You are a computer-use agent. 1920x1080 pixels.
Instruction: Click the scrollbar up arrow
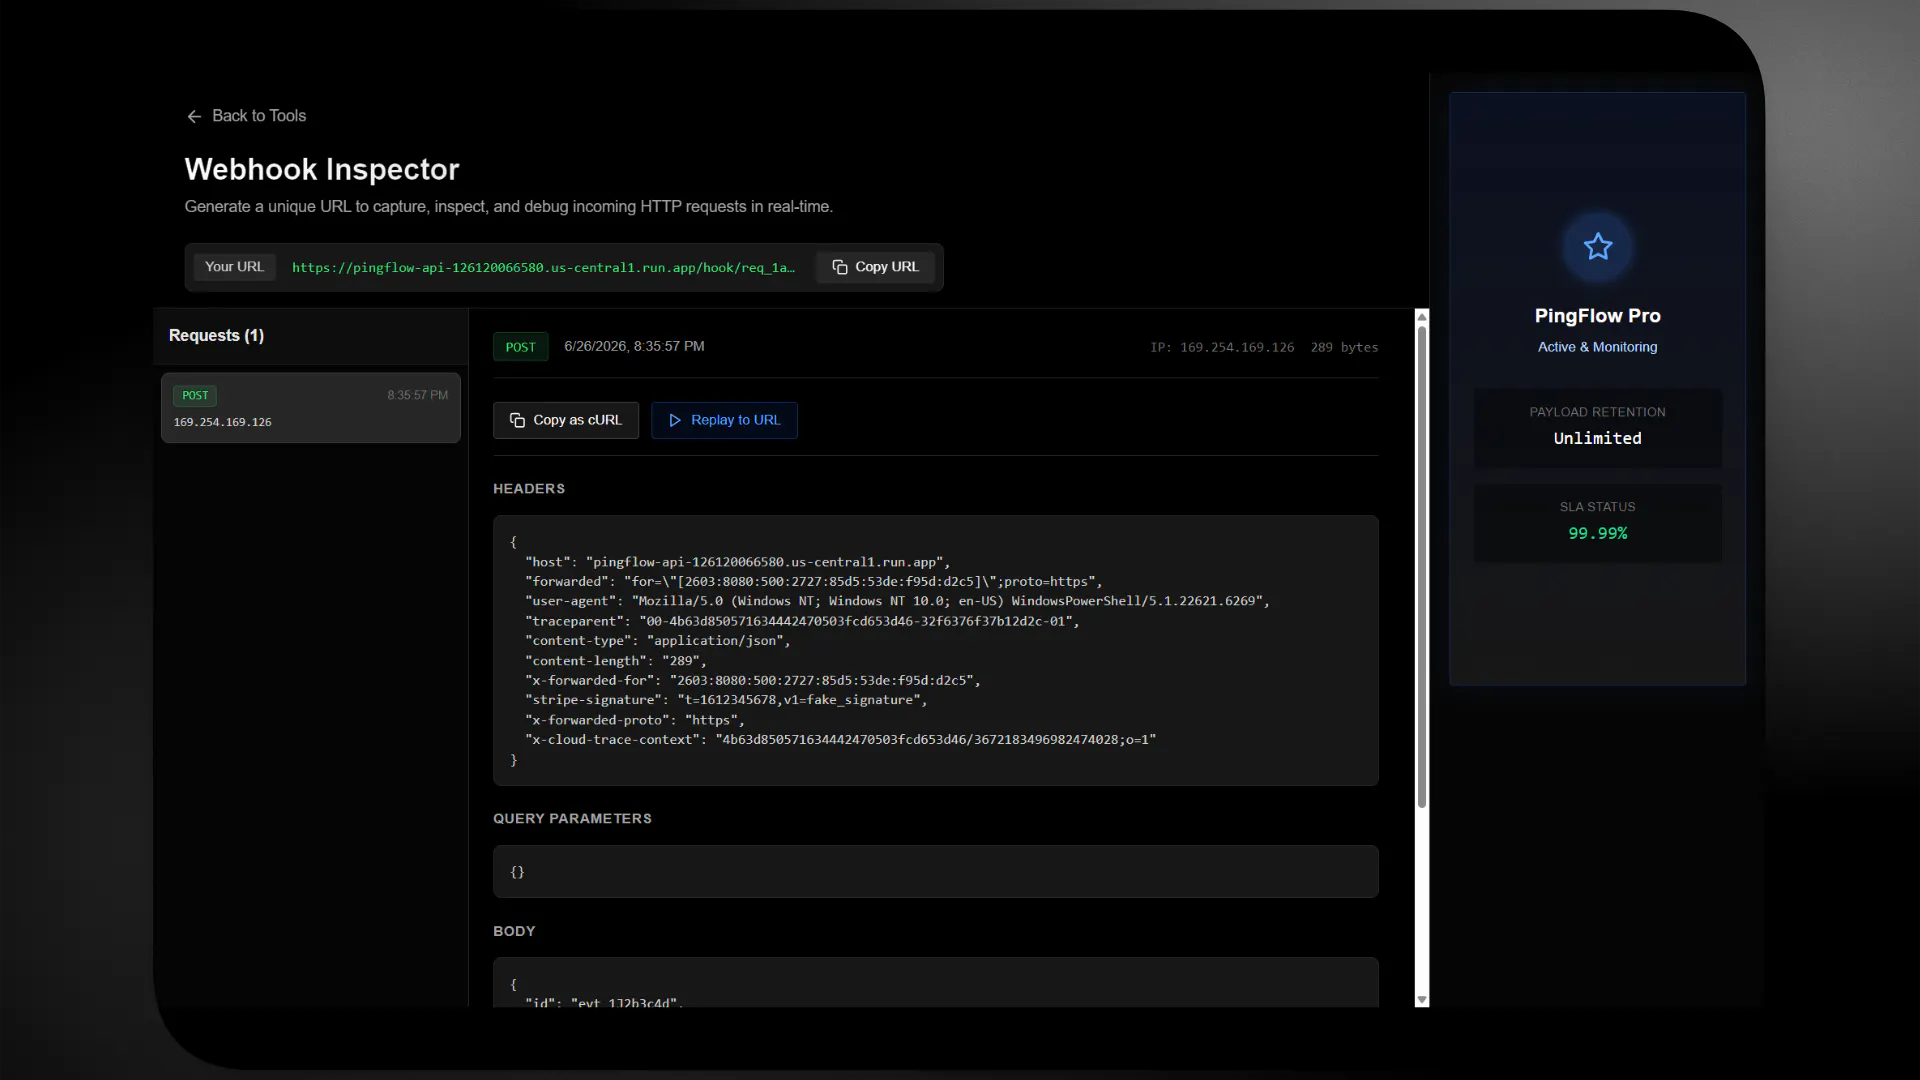[1422, 317]
